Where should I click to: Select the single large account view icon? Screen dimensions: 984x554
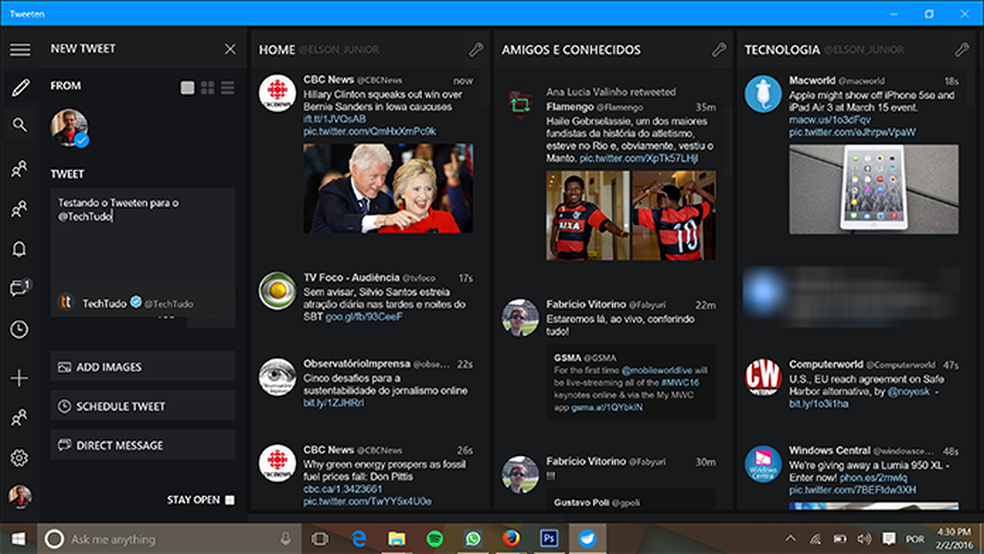point(187,88)
